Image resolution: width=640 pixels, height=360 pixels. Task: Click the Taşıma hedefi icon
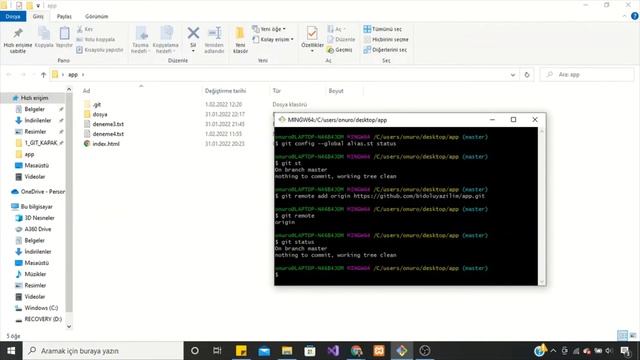(140, 33)
